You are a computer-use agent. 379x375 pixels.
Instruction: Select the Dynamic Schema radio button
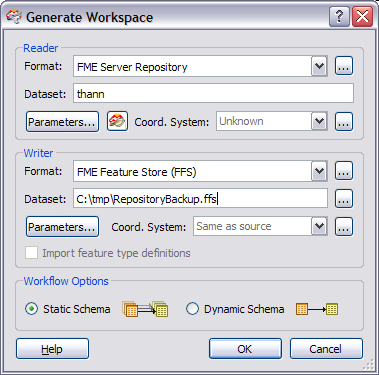click(192, 309)
